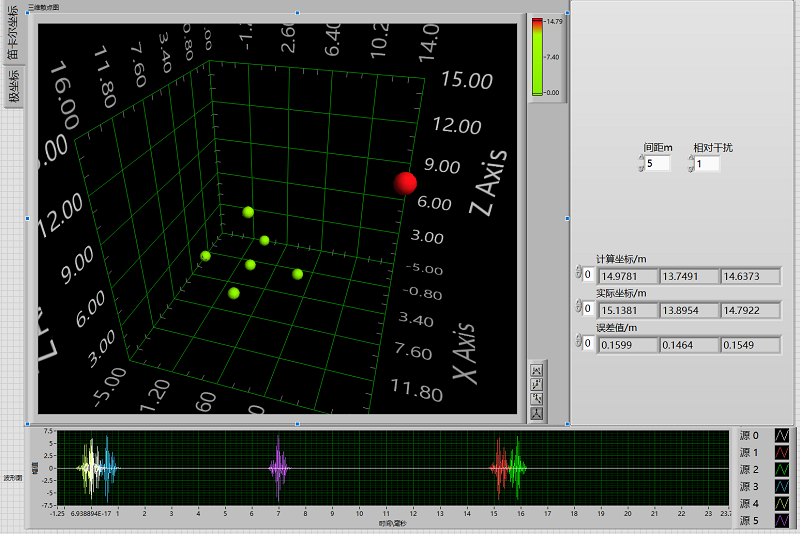800x534 pixels.
Task: Select the bottom 3D perspective view icon
Action: (x=536, y=413)
